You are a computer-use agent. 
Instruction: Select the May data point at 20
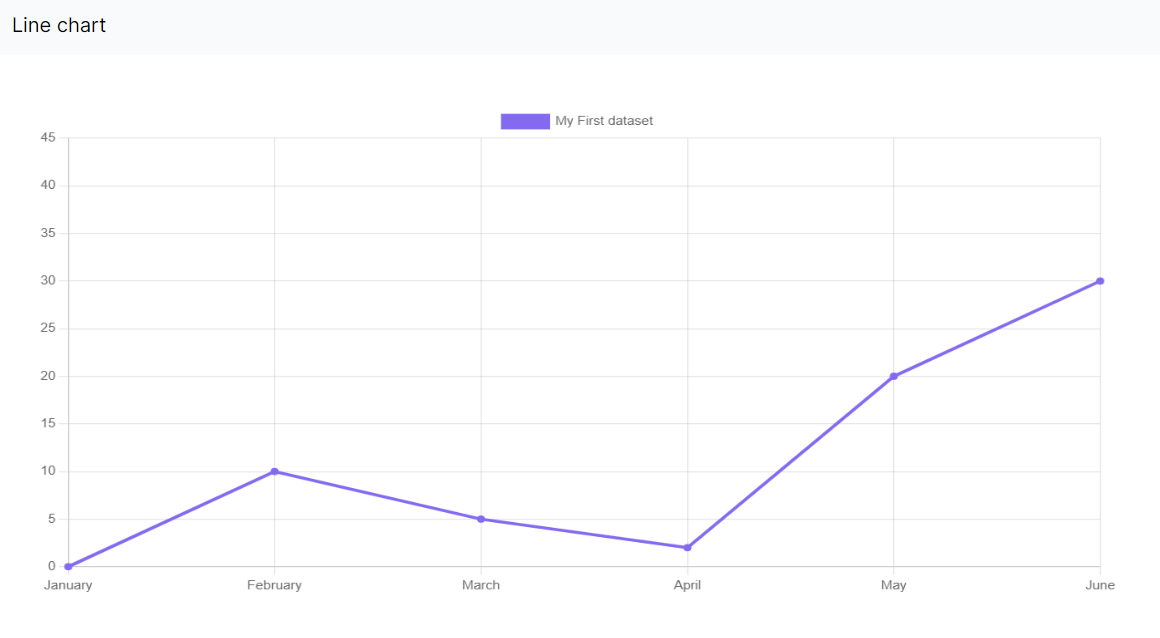(x=894, y=376)
